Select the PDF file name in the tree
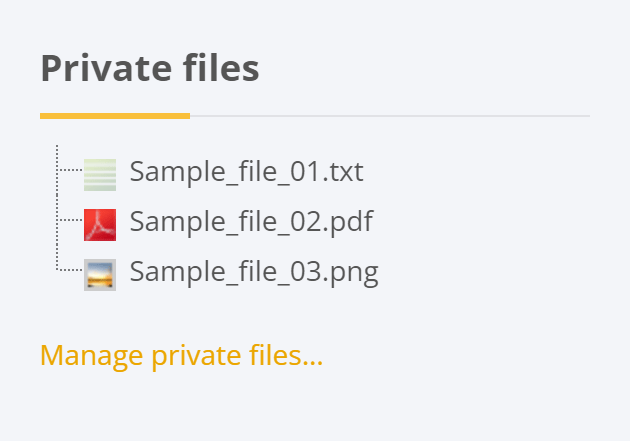 pos(251,221)
